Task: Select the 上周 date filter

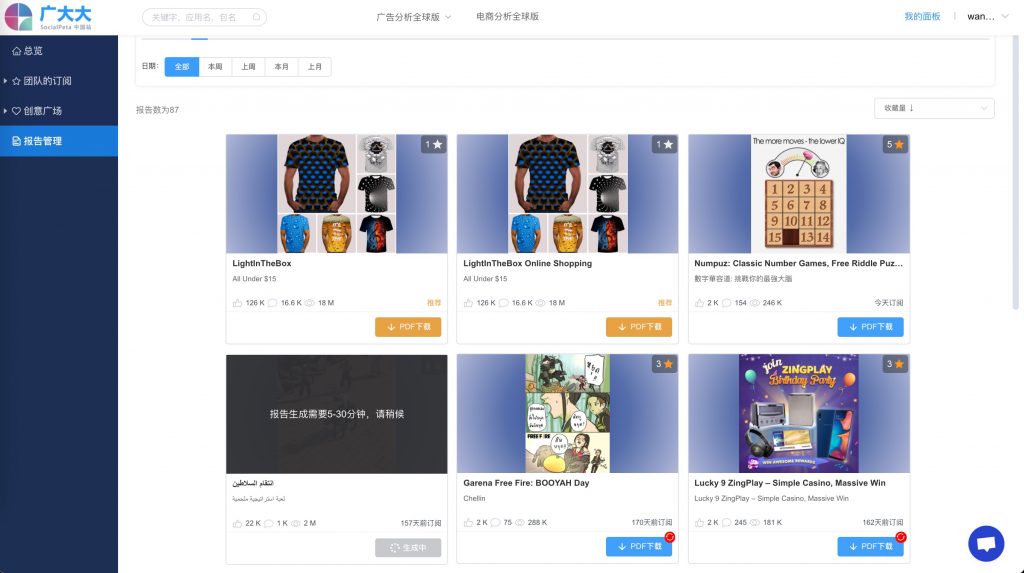Action: 248,67
